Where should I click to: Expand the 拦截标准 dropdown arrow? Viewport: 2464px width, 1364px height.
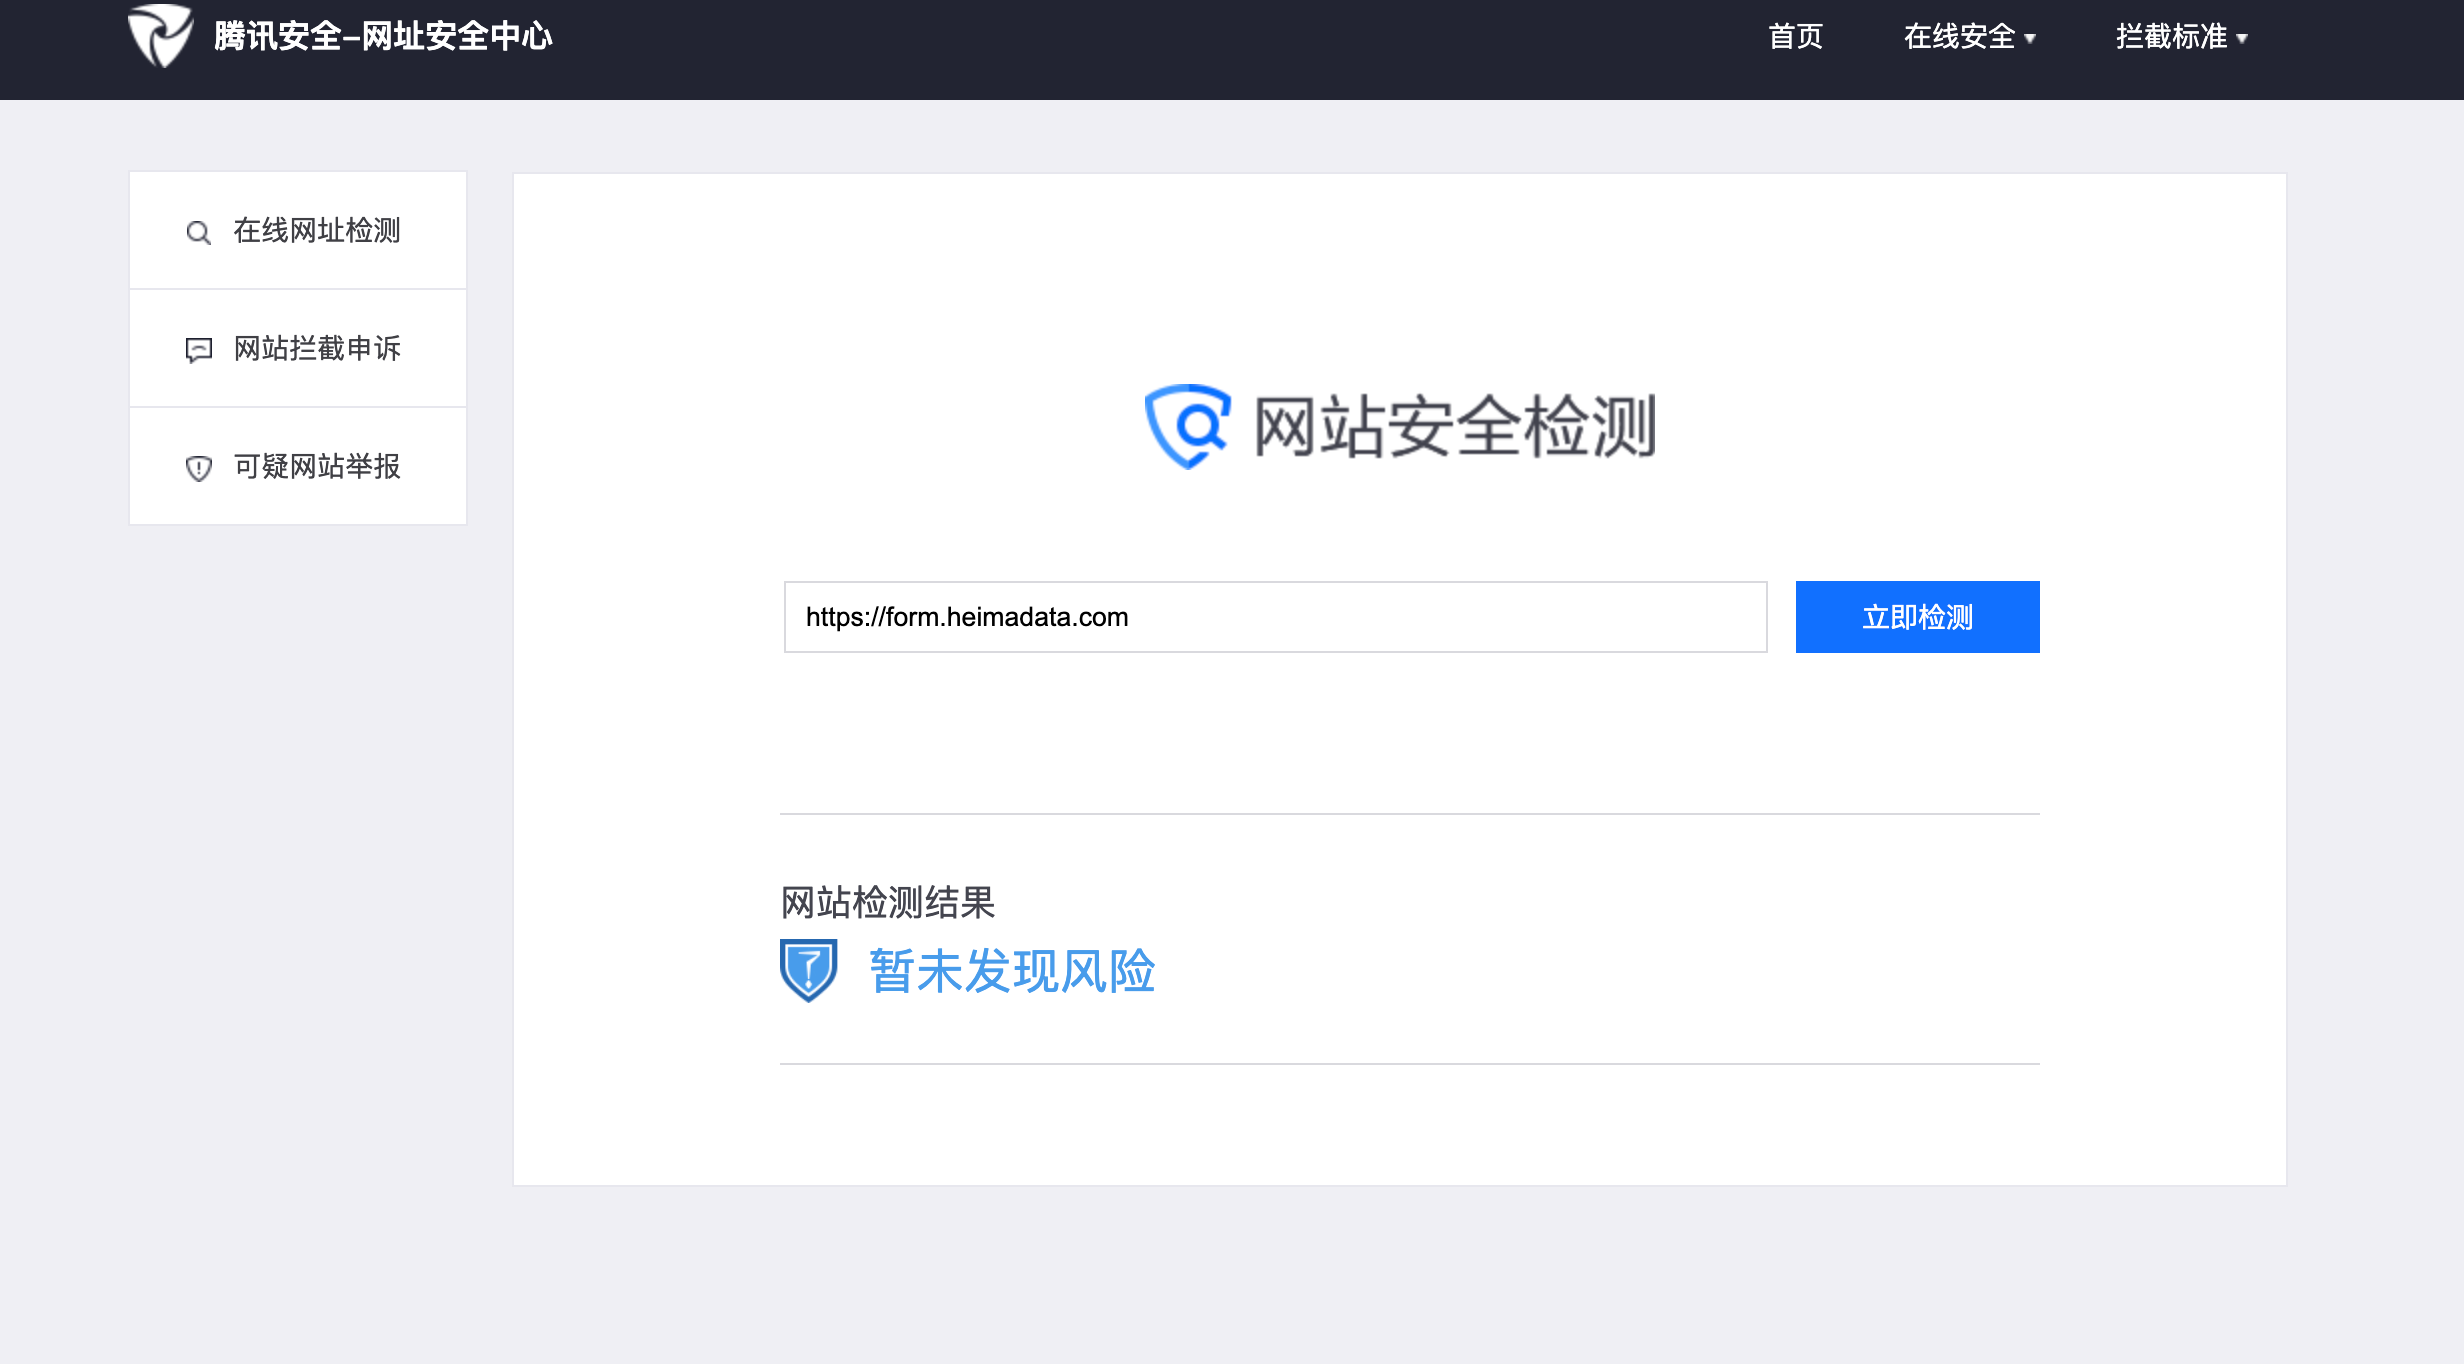coord(2243,39)
